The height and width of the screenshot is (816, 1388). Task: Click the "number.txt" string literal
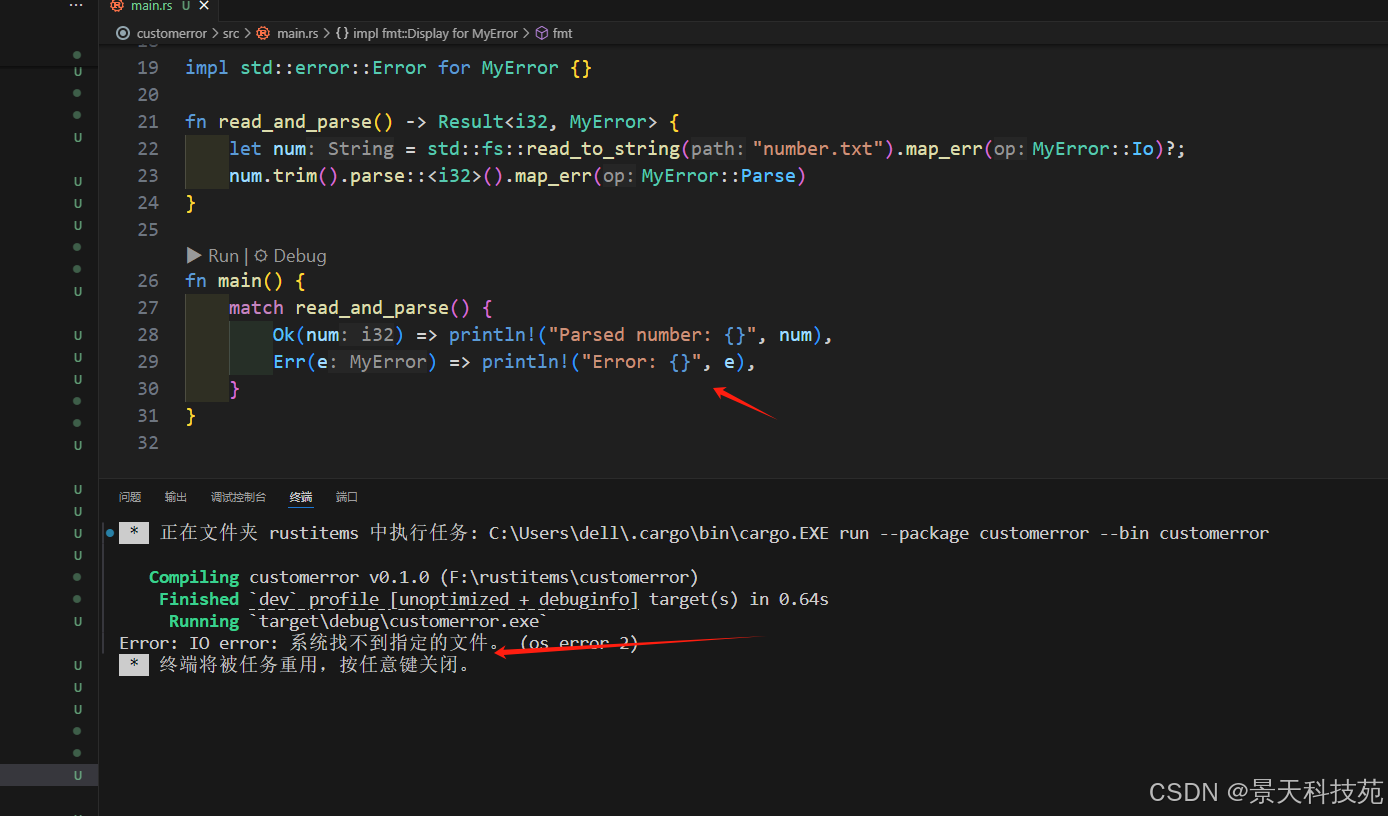click(x=819, y=149)
